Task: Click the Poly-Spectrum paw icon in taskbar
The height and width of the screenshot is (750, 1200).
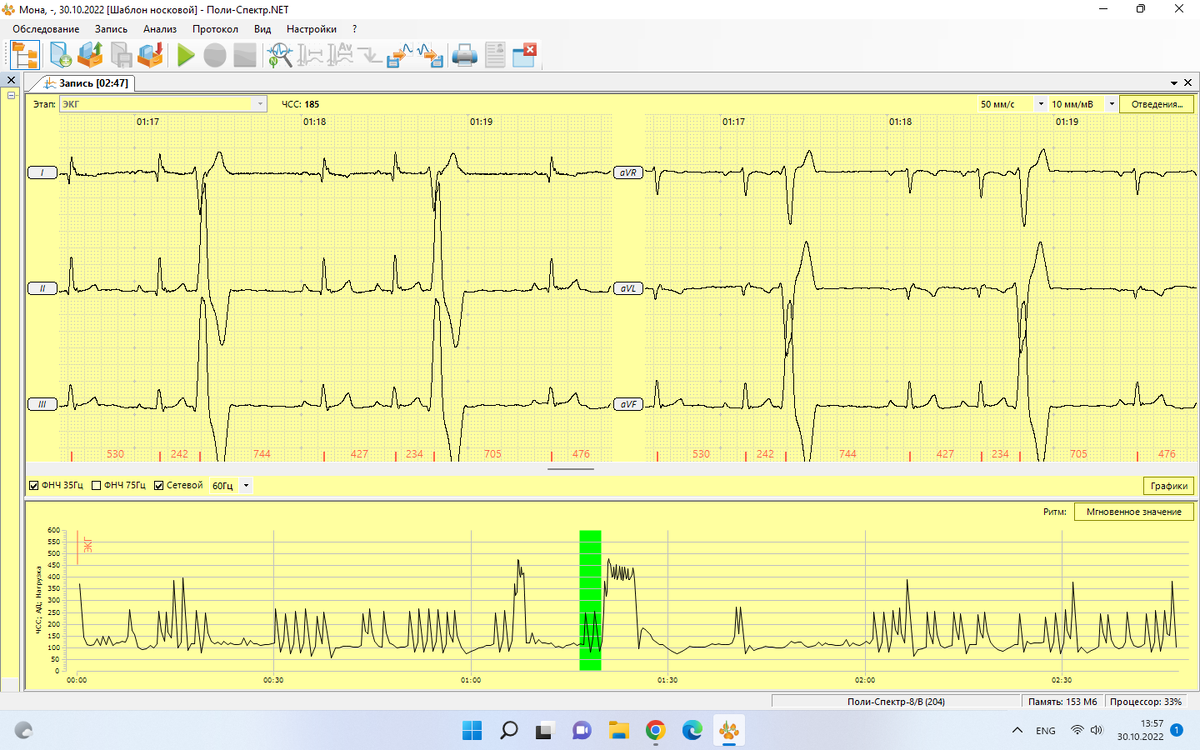Action: tap(728, 730)
